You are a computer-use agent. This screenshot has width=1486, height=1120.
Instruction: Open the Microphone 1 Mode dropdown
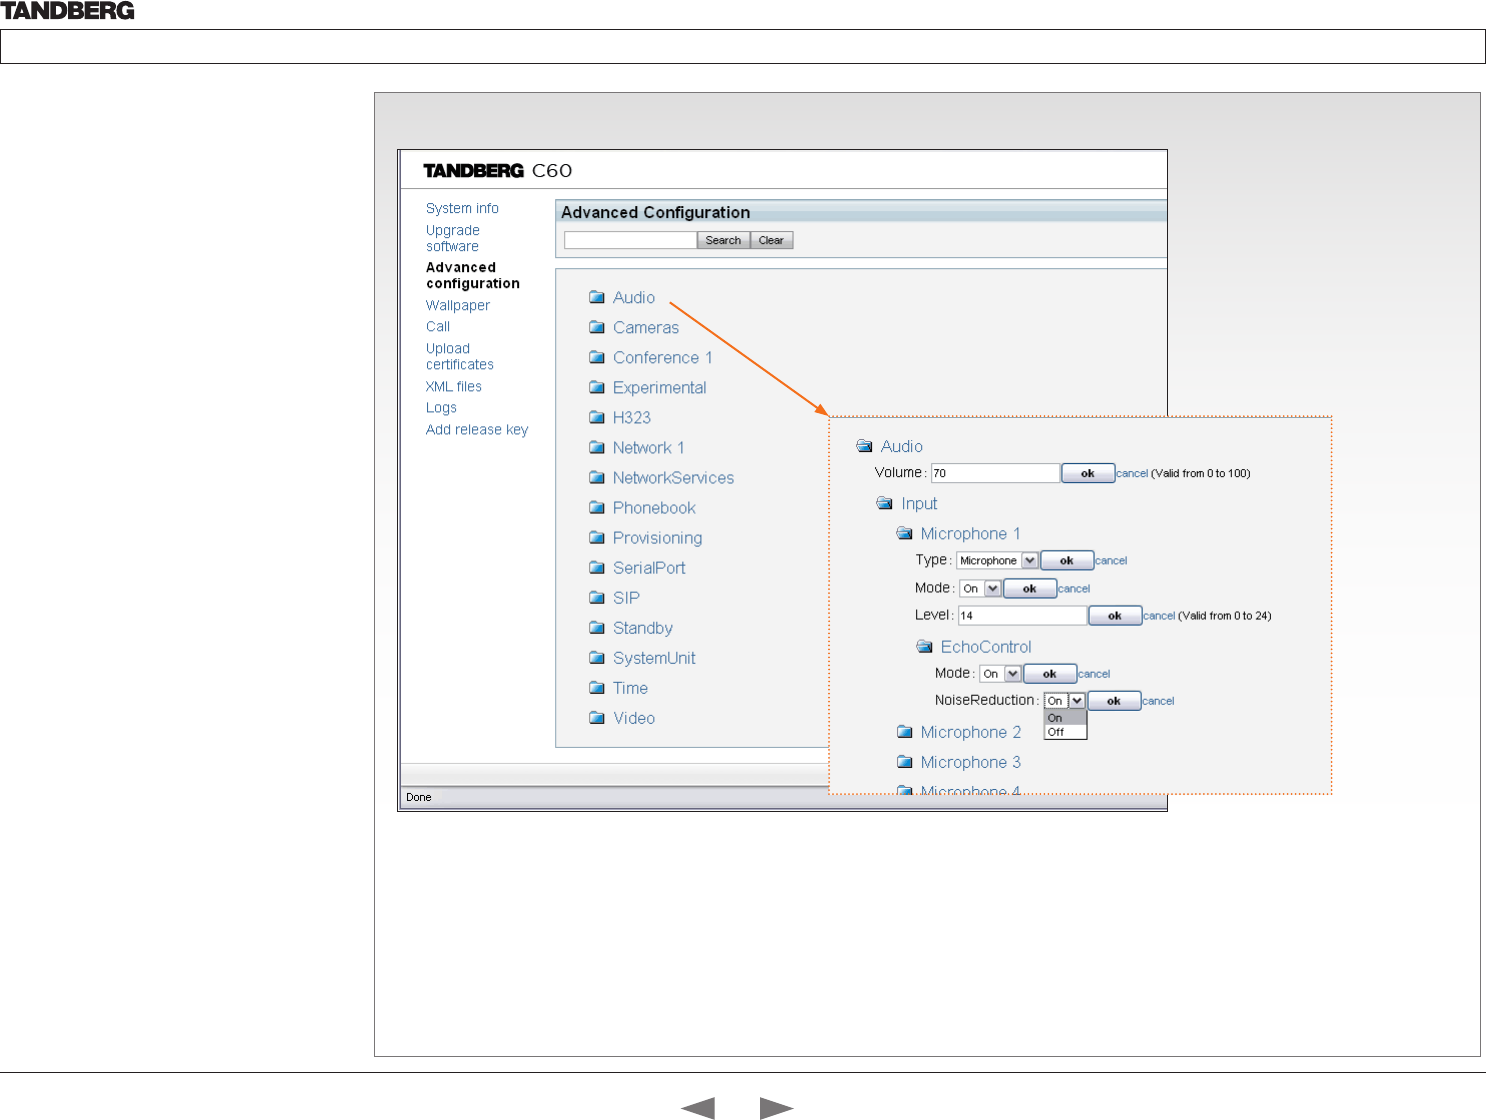(x=980, y=589)
